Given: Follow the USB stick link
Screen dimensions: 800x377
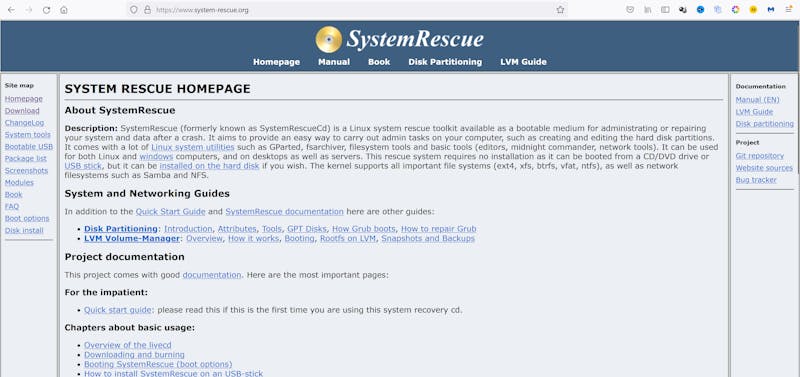Looking at the screenshot, I should click(x=83, y=166).
